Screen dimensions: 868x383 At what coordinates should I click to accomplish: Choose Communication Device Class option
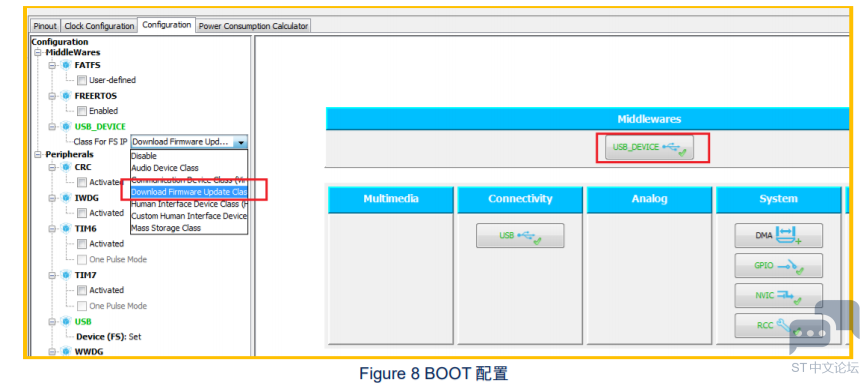[x=189, y=180]
